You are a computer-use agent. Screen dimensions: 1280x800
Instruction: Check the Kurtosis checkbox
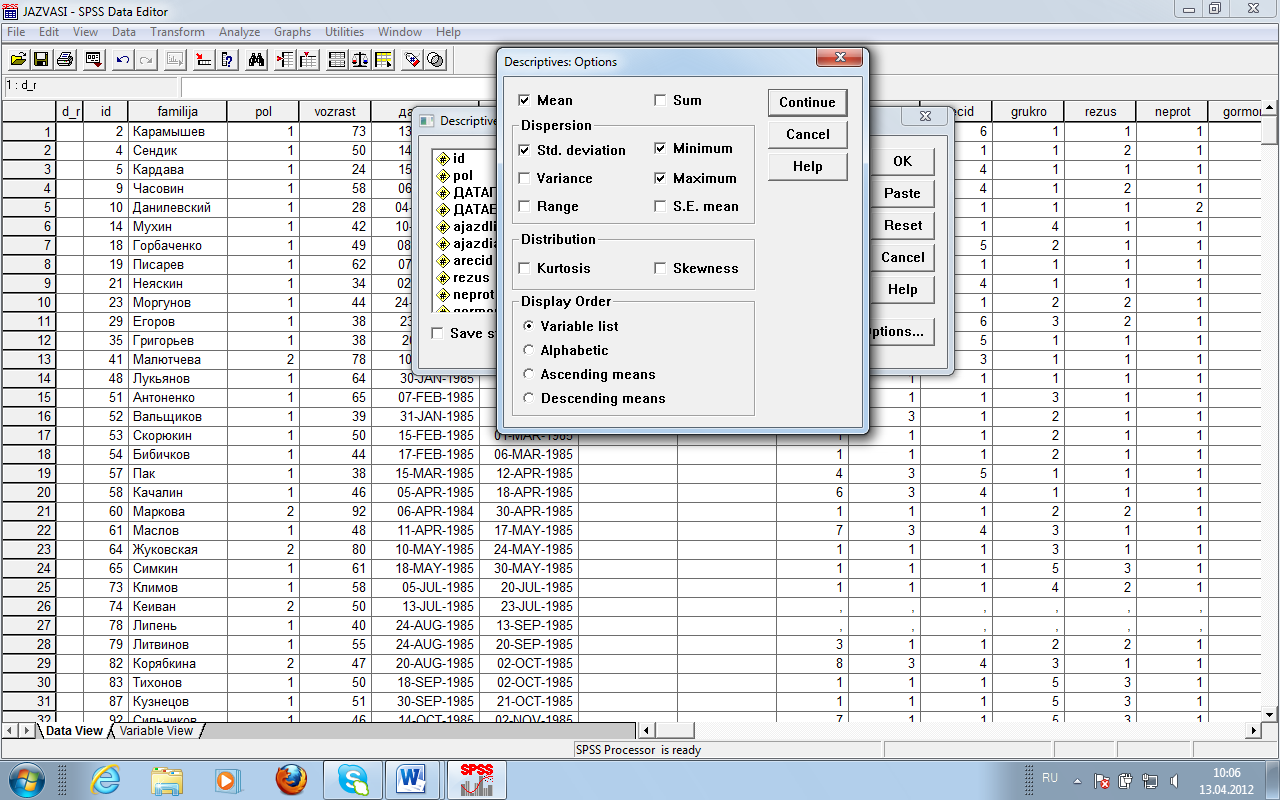pos(525,268)
